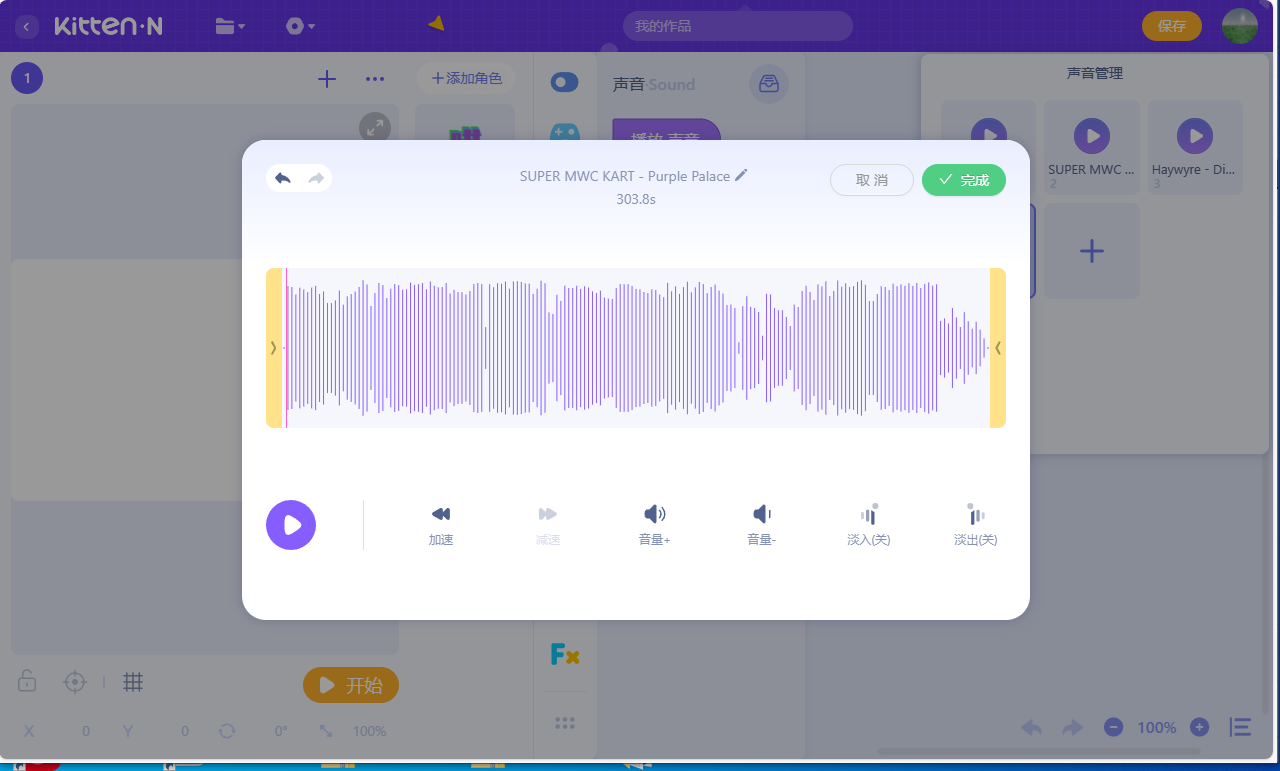Add a new character with 添加角色

(466, 78)
